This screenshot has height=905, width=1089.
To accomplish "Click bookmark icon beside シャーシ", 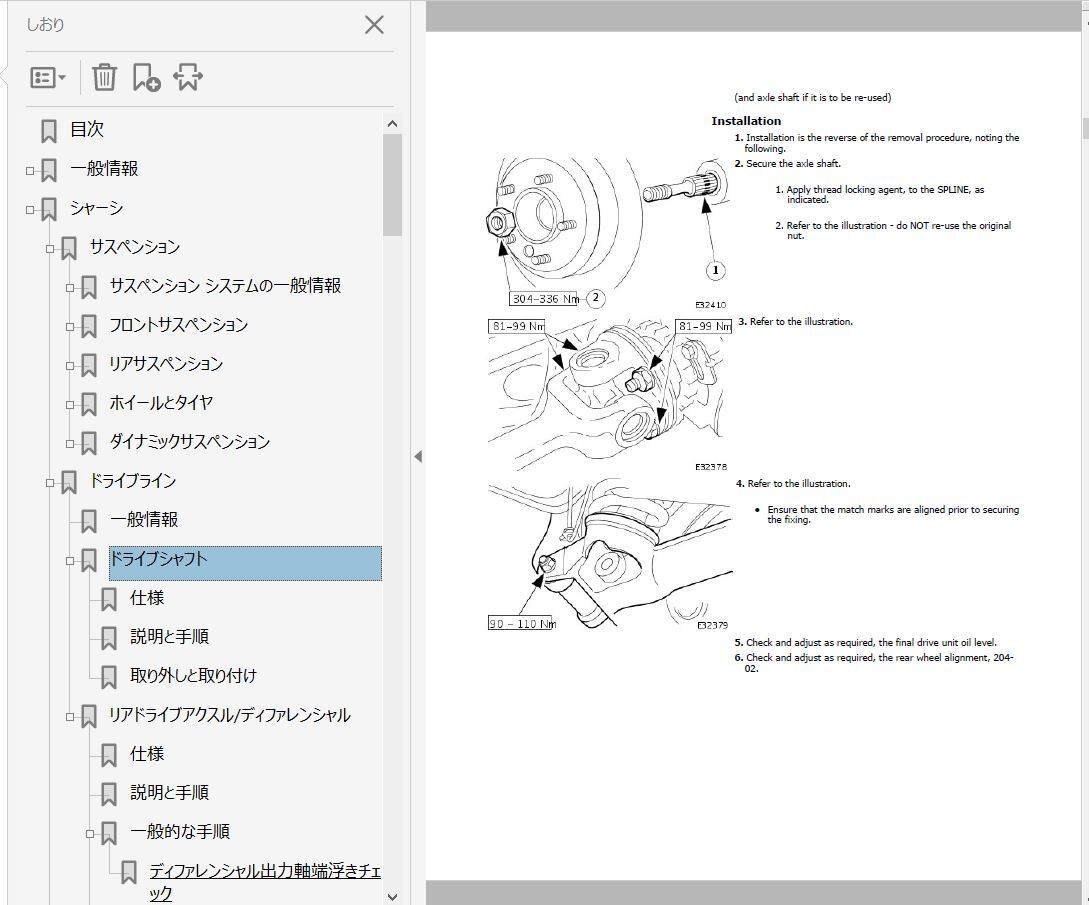I will [49, 209].
